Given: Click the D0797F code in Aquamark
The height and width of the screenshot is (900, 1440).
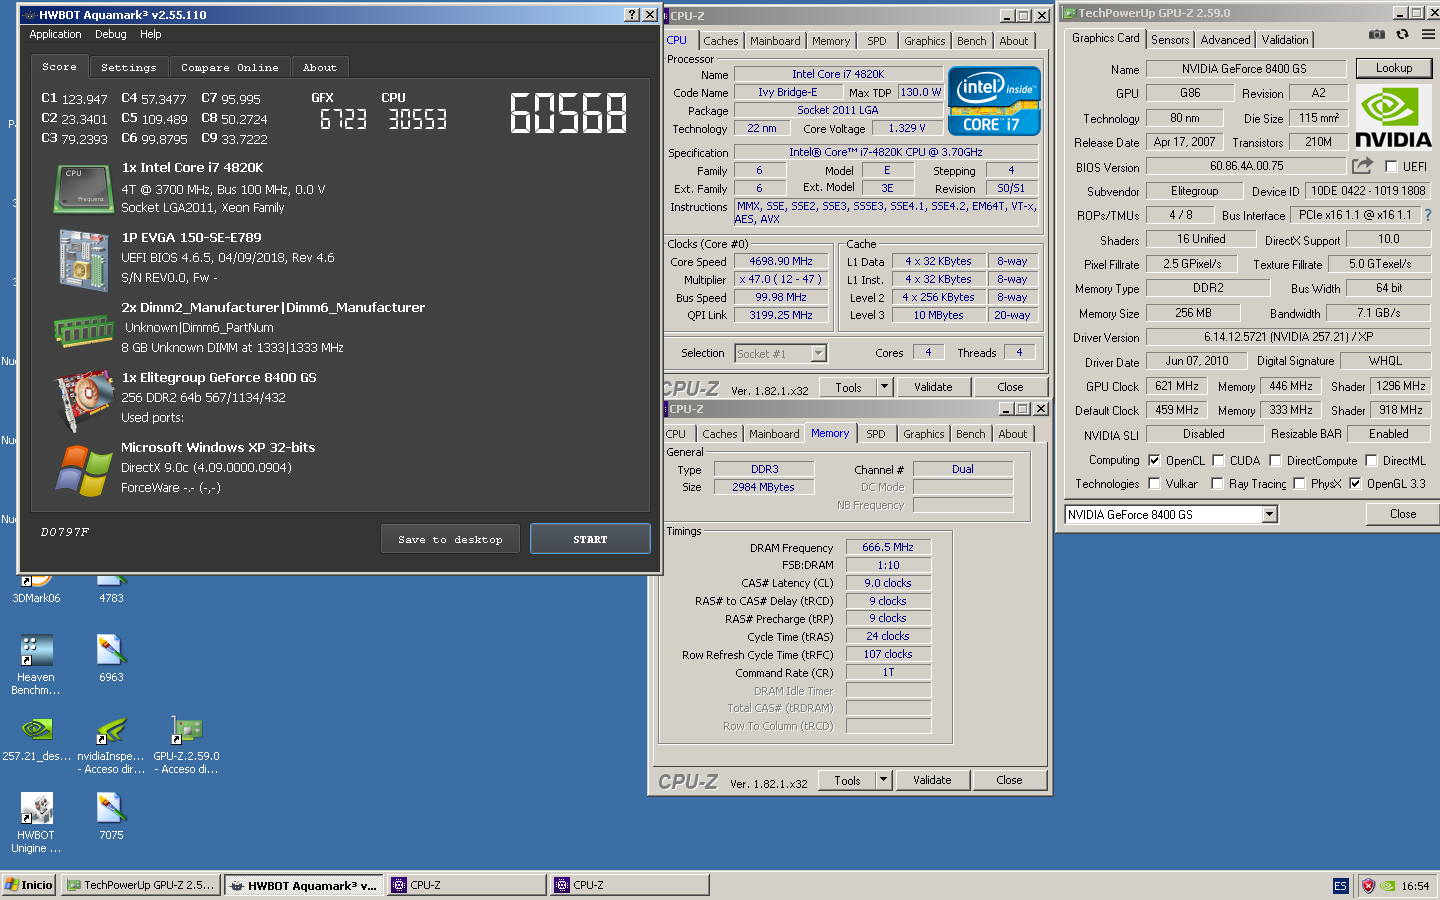Looking at the screenshot, I should (x=65, y=532).
